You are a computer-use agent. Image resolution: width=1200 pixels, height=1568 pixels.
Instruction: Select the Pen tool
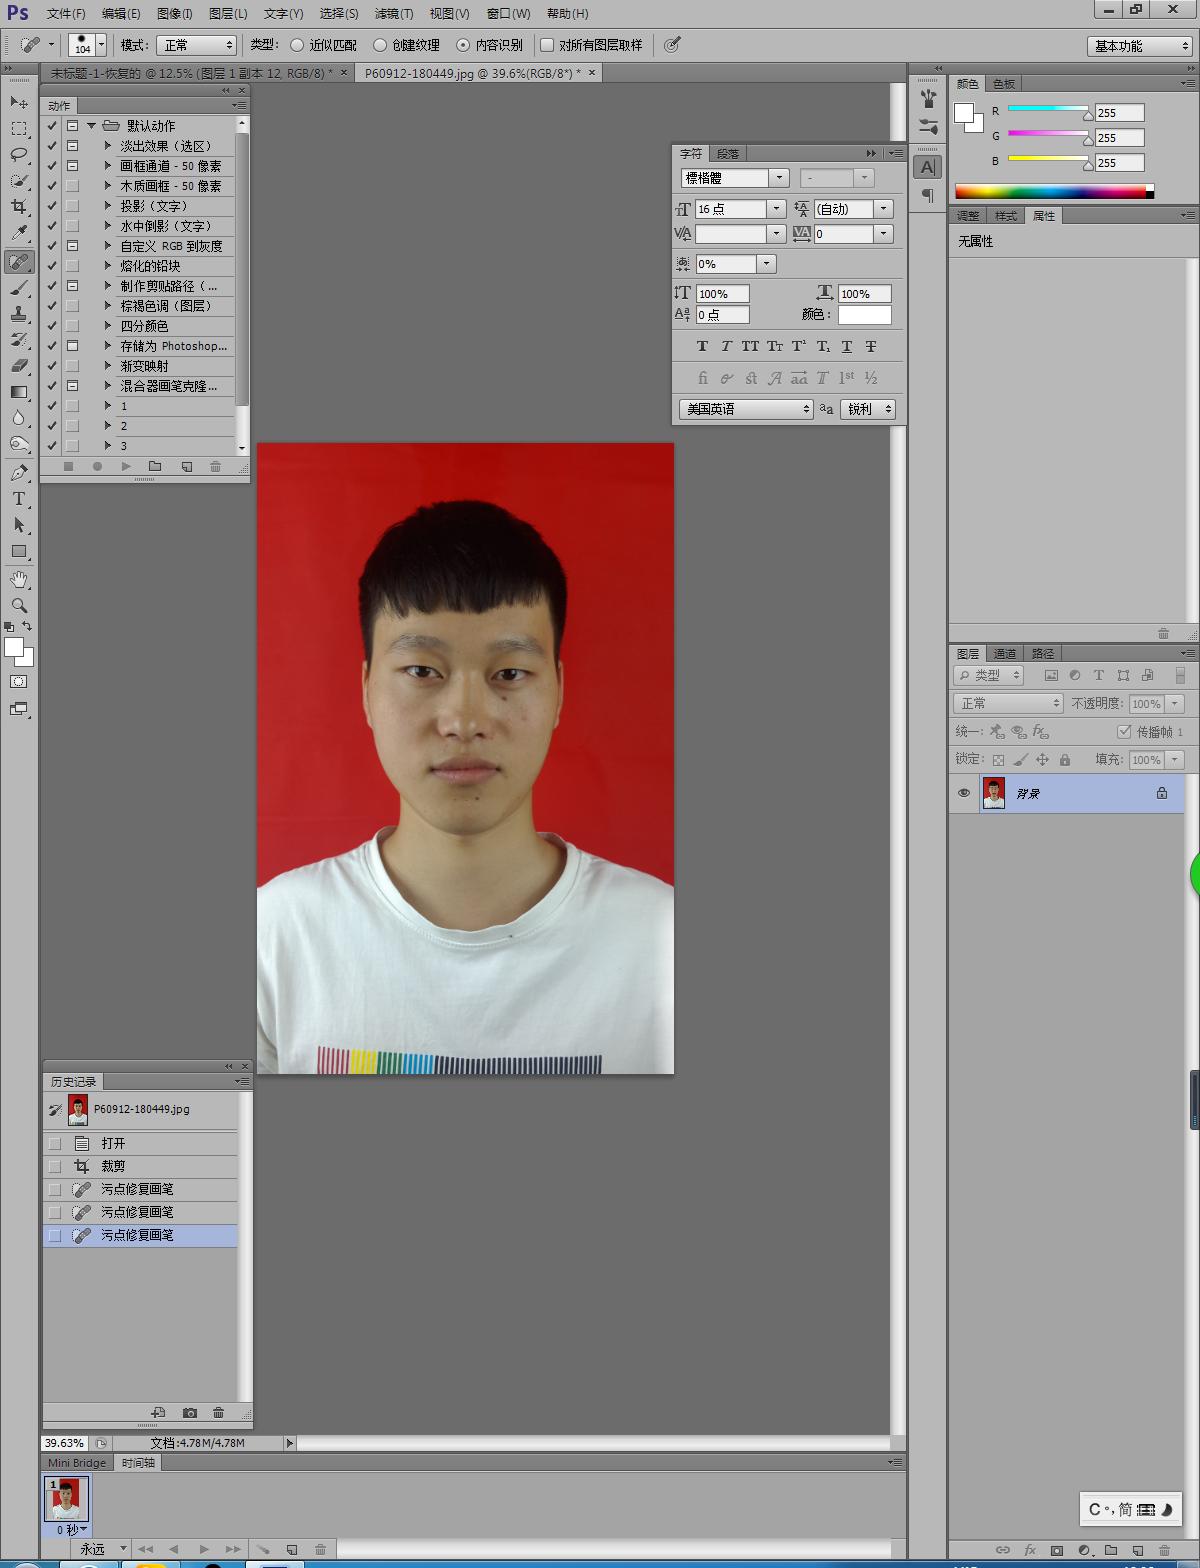[x=19, y=473]
